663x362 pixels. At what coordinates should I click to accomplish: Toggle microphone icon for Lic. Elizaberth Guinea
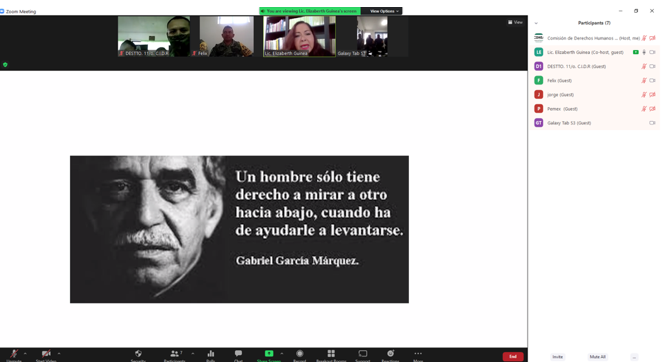644,52
